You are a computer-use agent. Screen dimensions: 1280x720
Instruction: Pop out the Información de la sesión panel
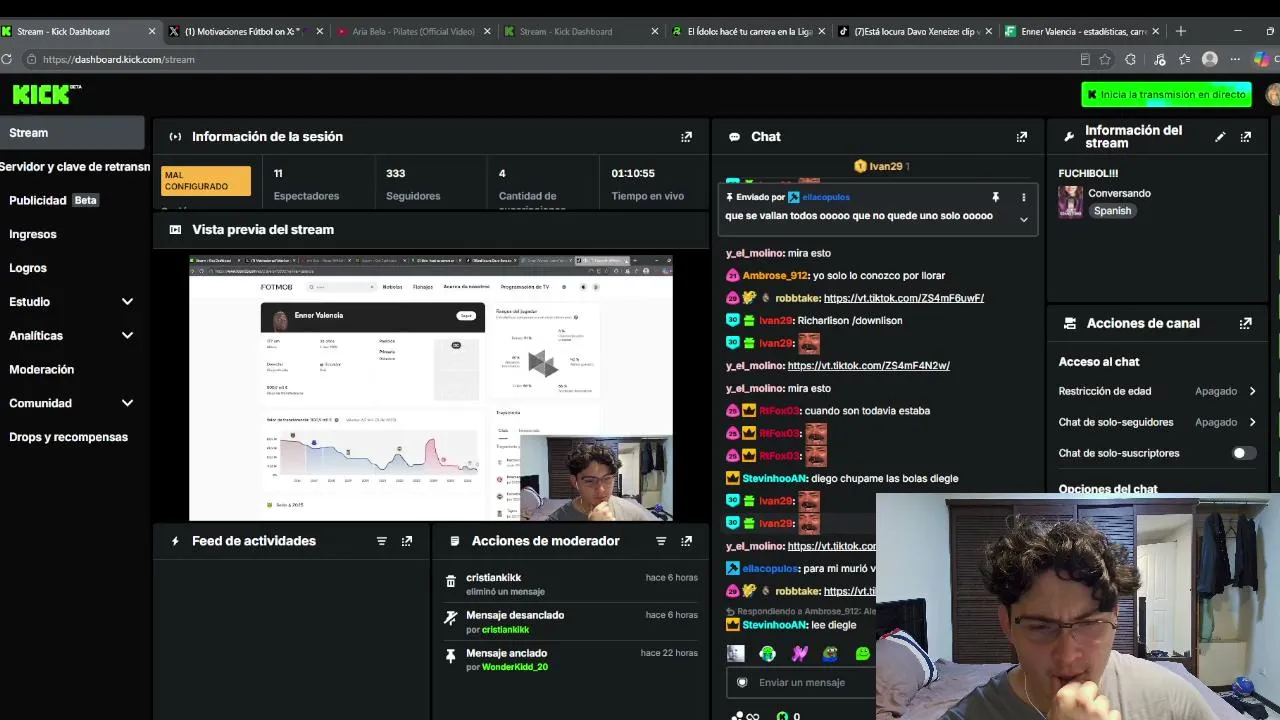click(x=686, y=137)
